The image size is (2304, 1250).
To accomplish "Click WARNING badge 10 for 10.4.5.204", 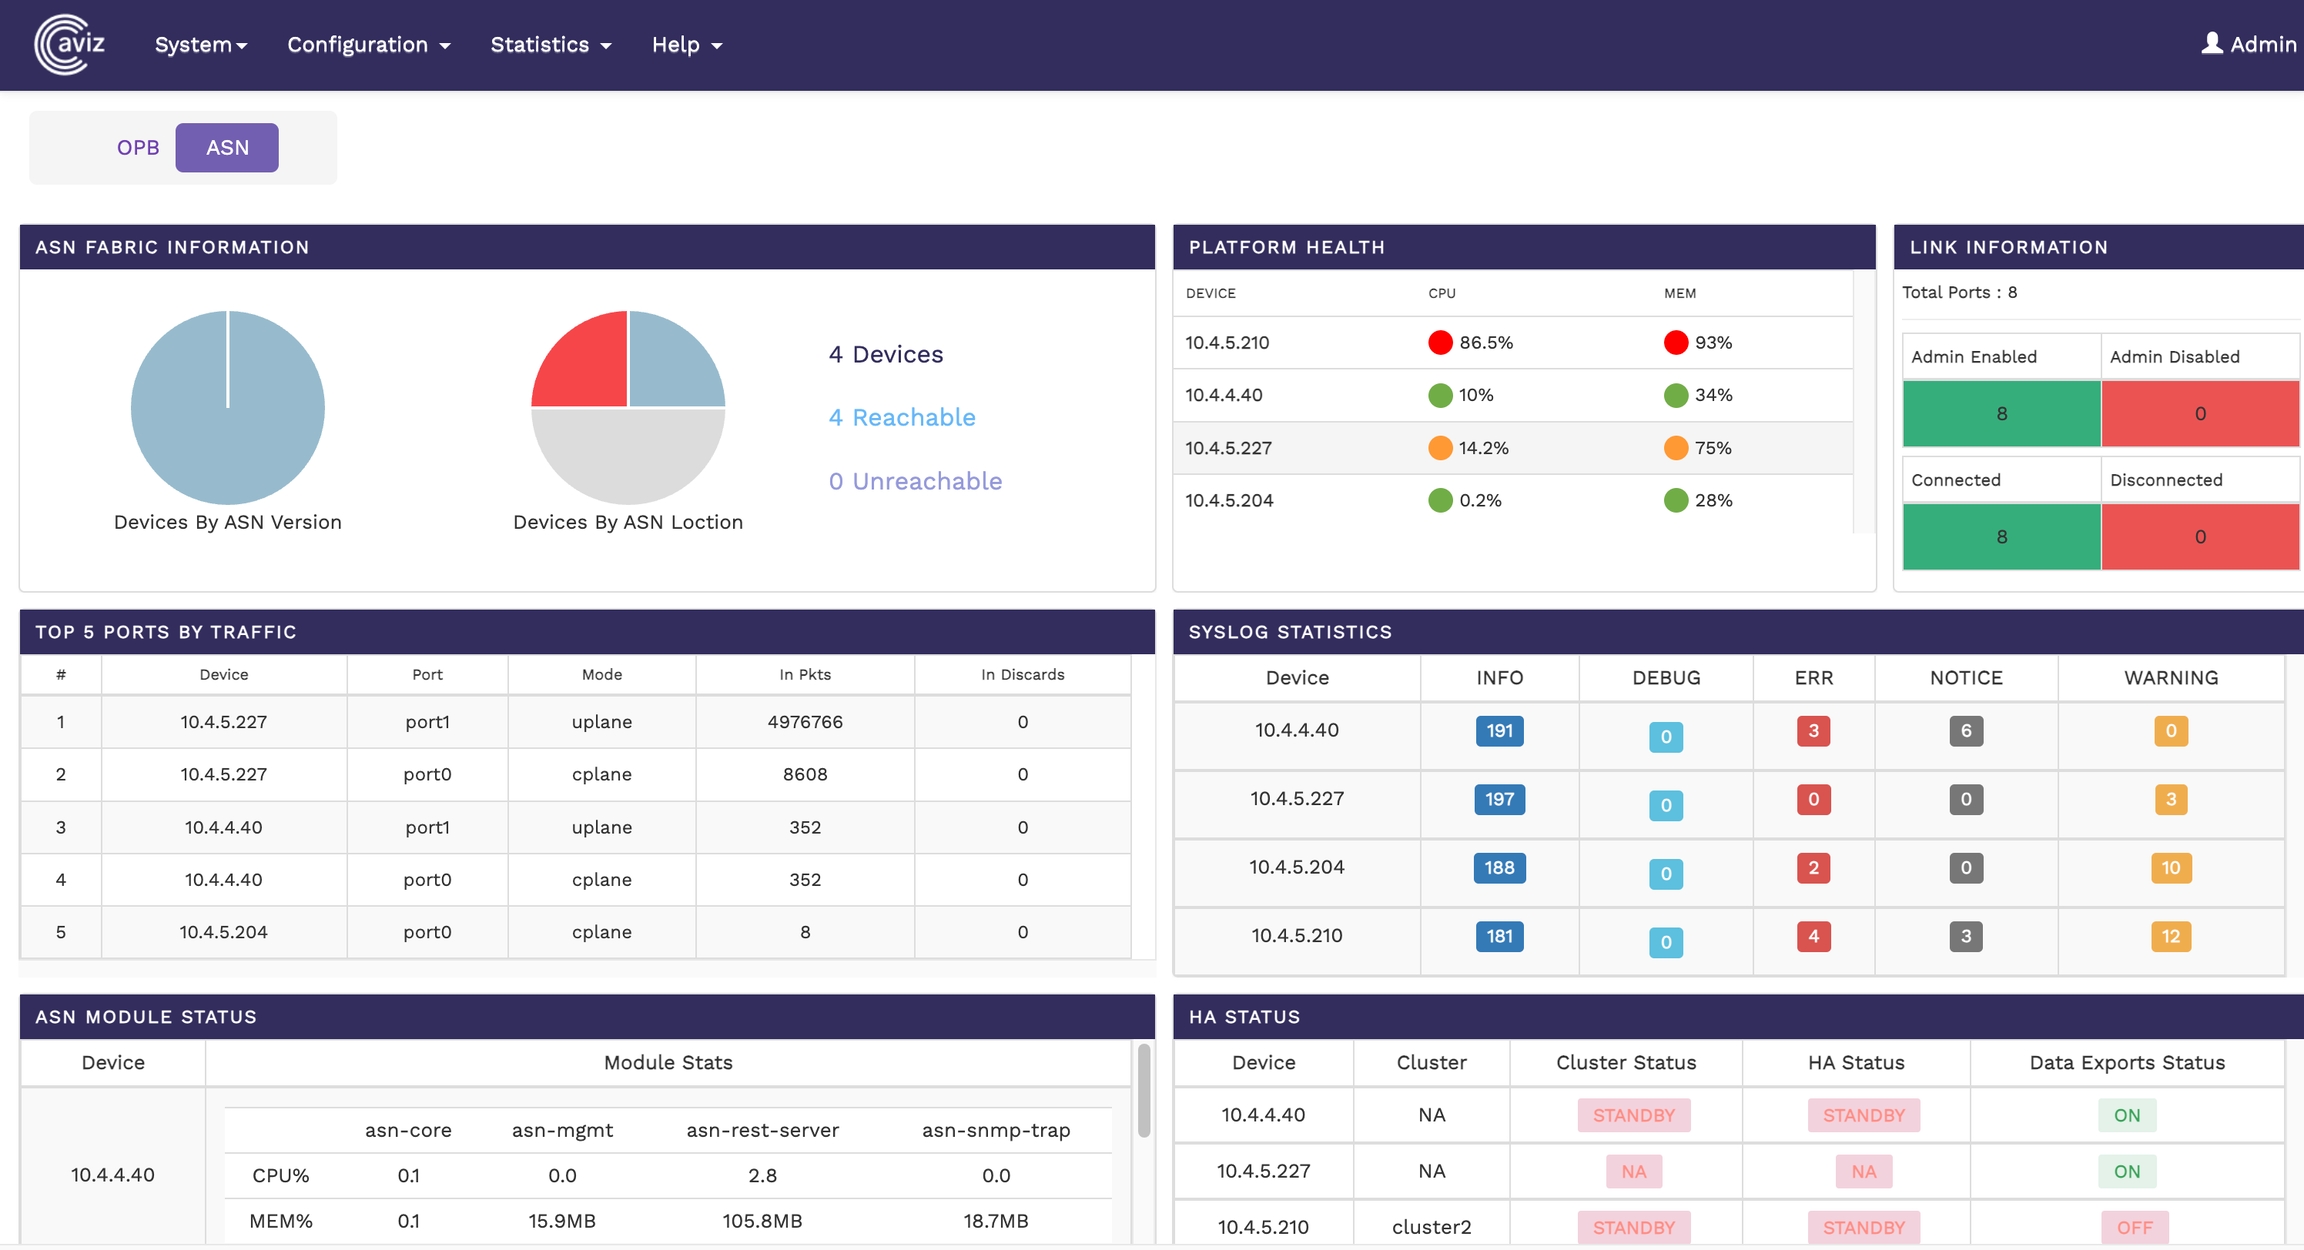I will tap(2170, 868).
